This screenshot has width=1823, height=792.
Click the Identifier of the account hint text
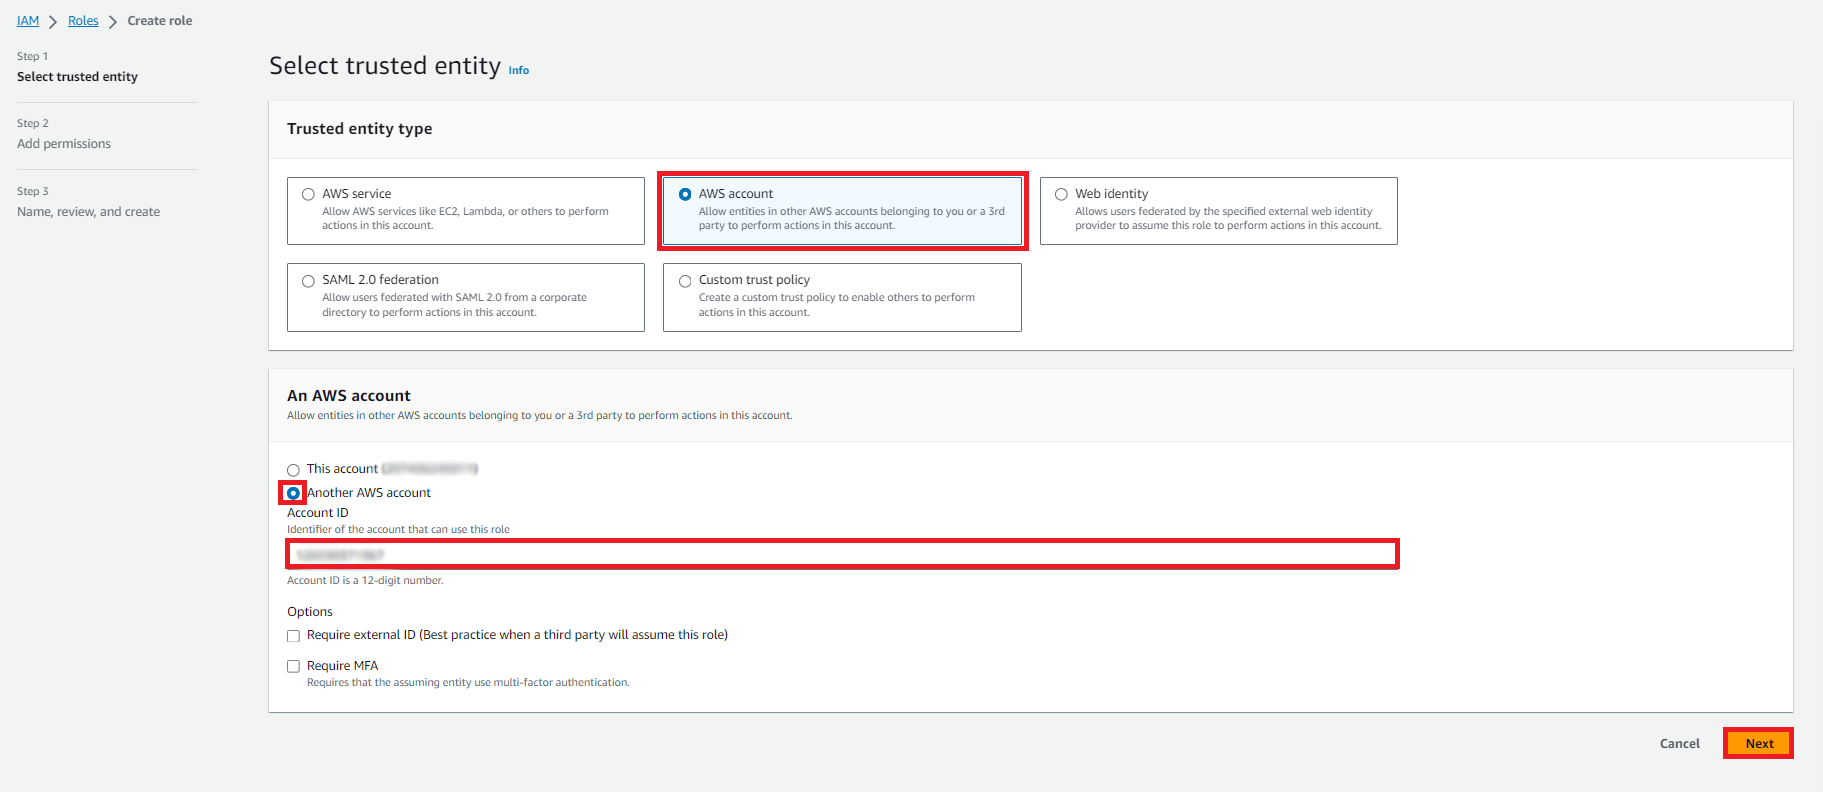point(398,530)
